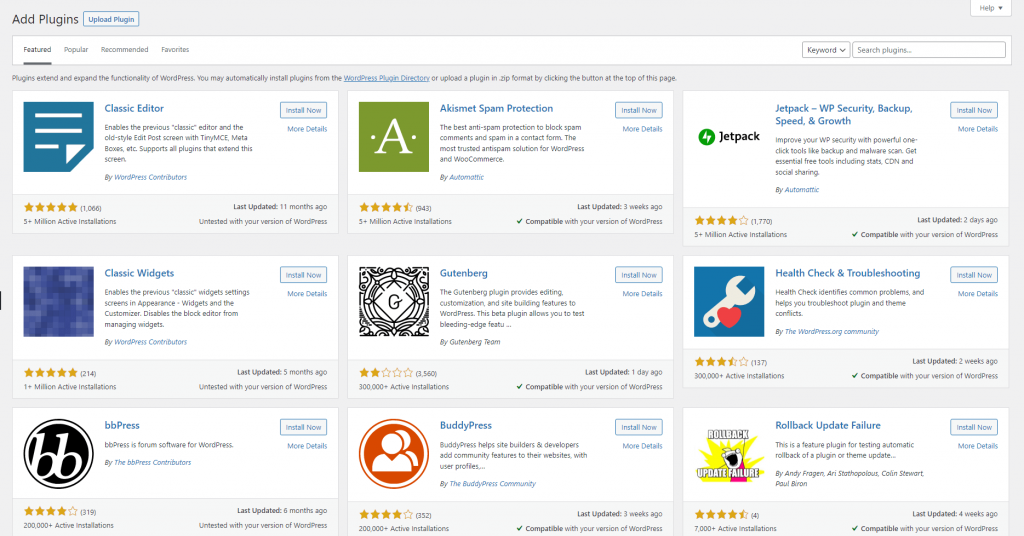Open More Details for Classic Editor

307,129
